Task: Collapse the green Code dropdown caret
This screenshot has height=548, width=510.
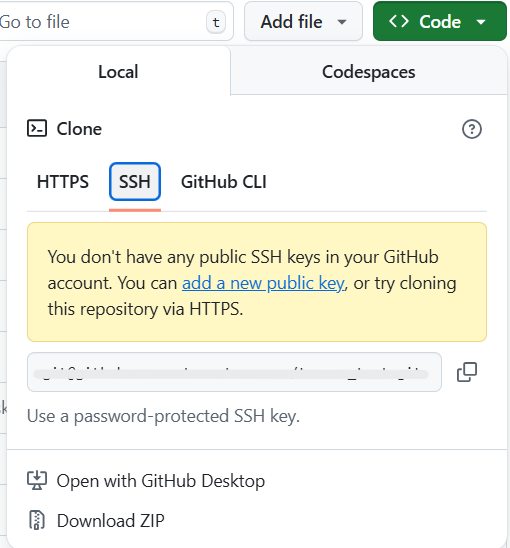Action: (481, 22)
